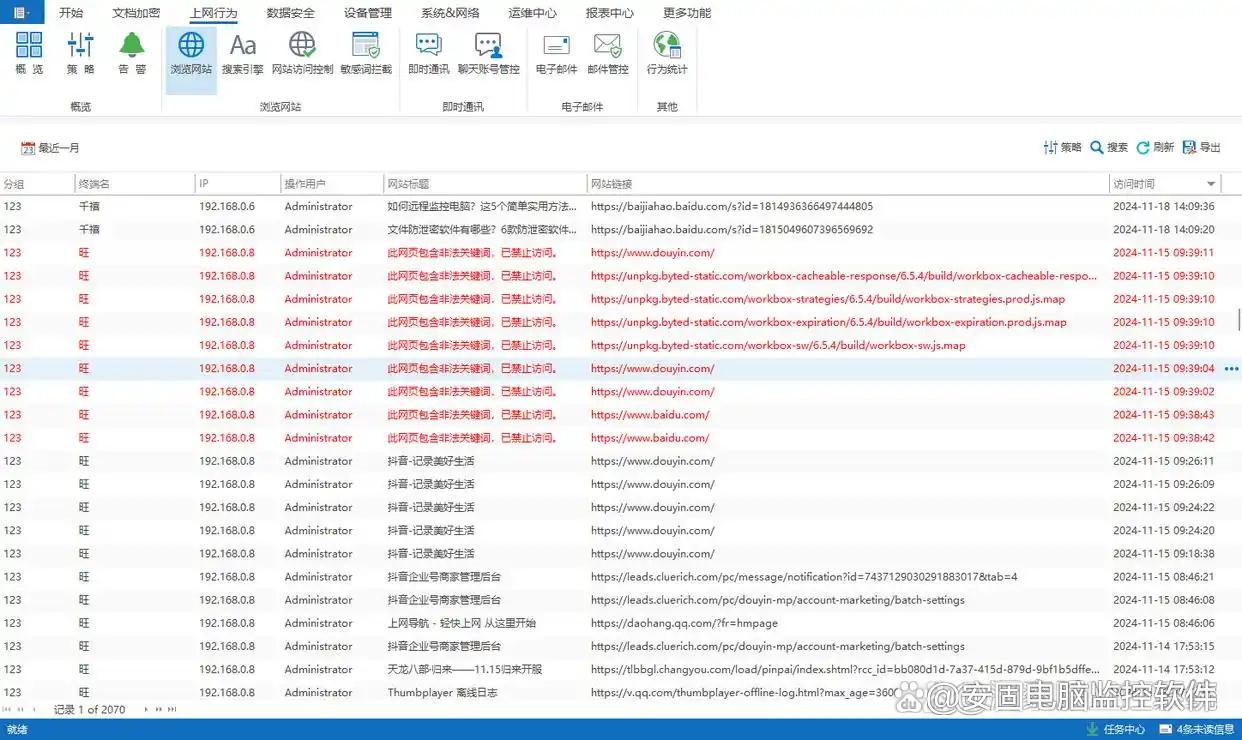Click the 访问时间 column sort arrow
The height and width of the screenshot is (740, 1242).
tap(1211, 184)
